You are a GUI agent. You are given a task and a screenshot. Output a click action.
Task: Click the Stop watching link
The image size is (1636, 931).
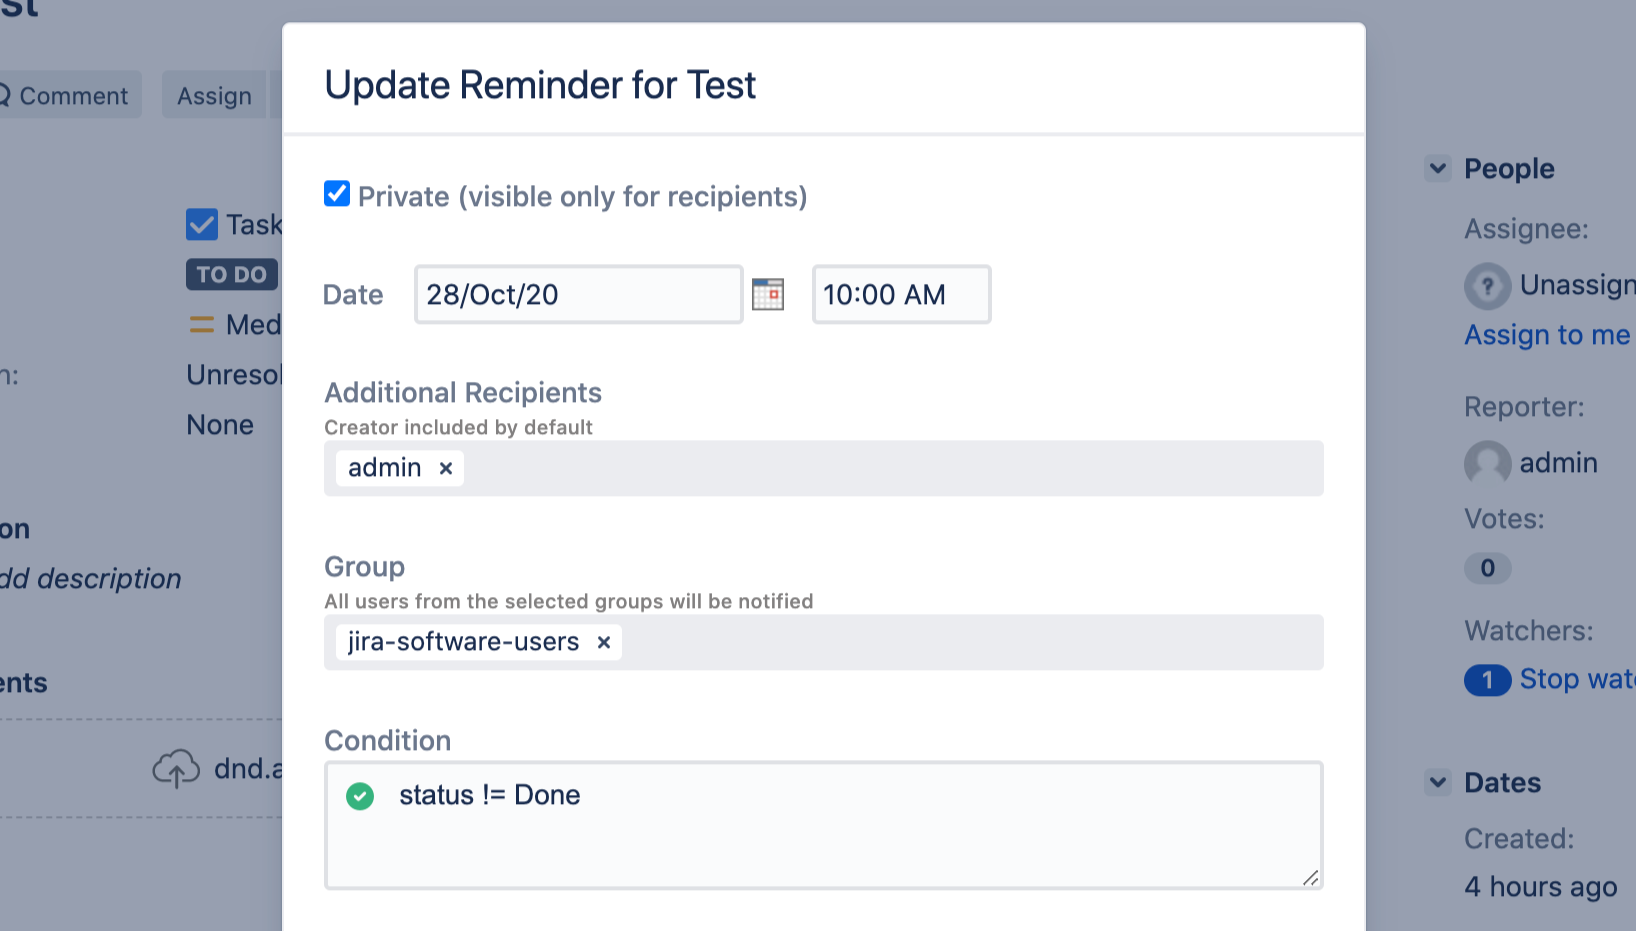[x=1577, y=679]
